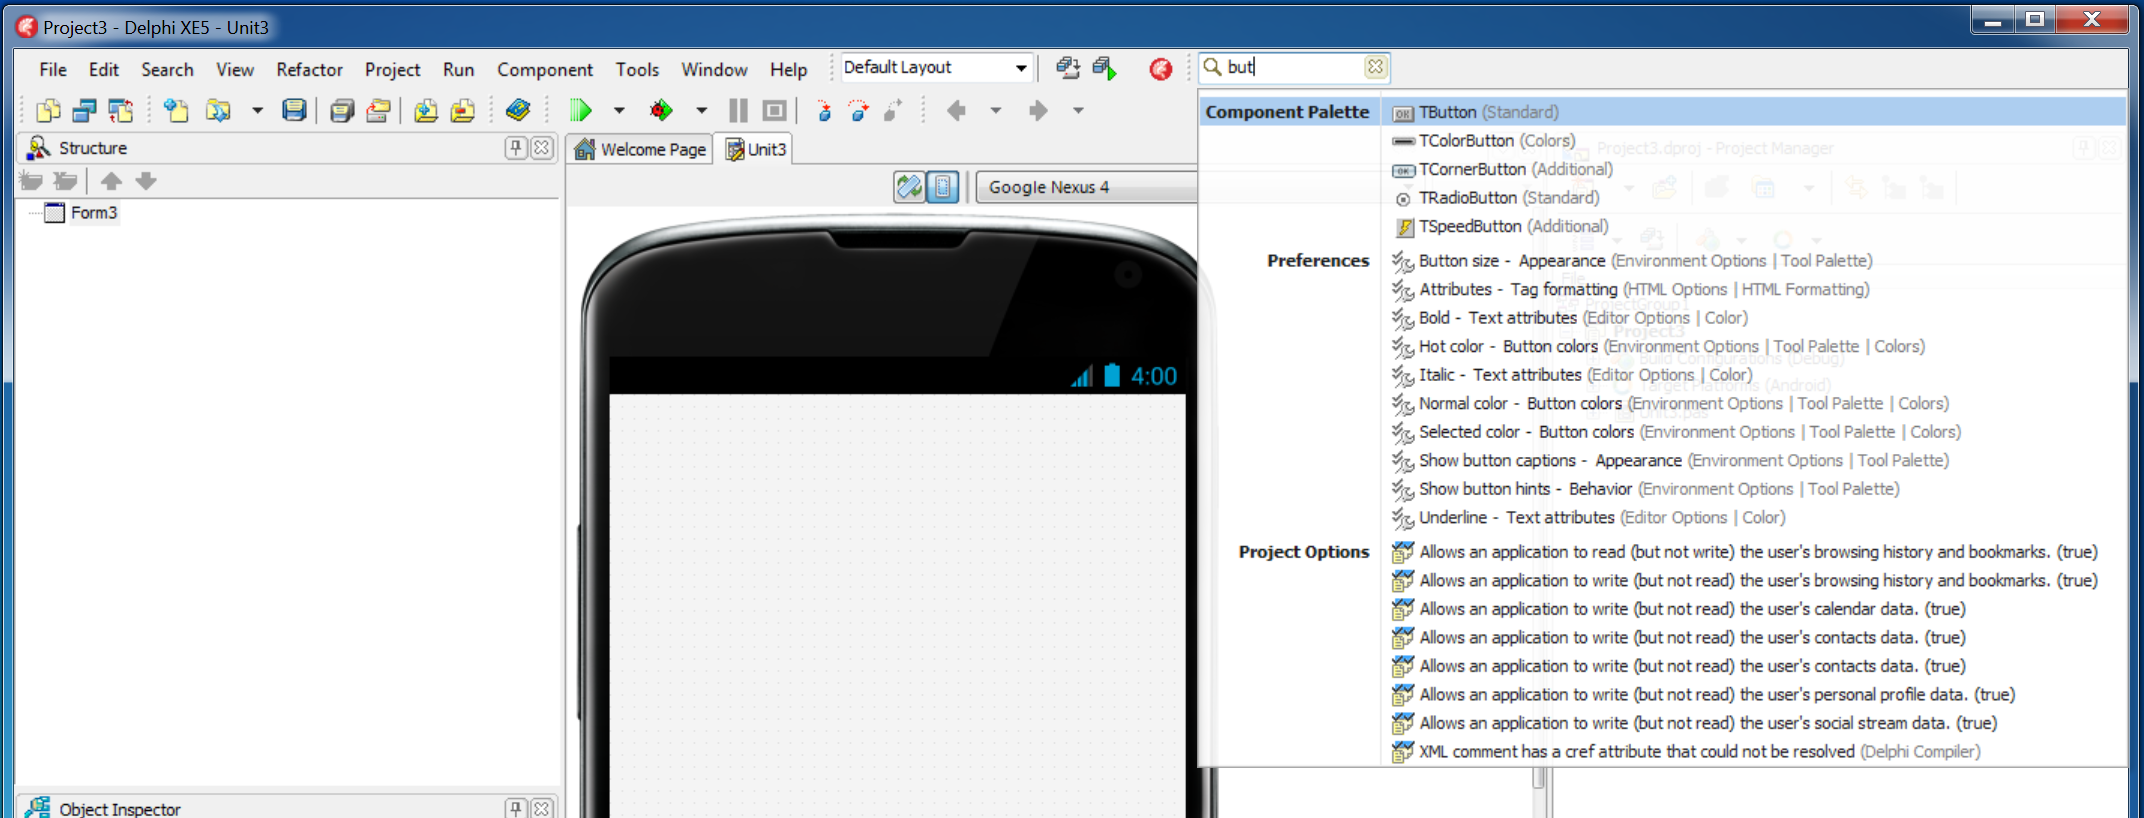Image resolution: width=2144 pixels, height=818 pixels.
Task: Click inside the IDE Insight search field
Action: (x=1293, y=67)
